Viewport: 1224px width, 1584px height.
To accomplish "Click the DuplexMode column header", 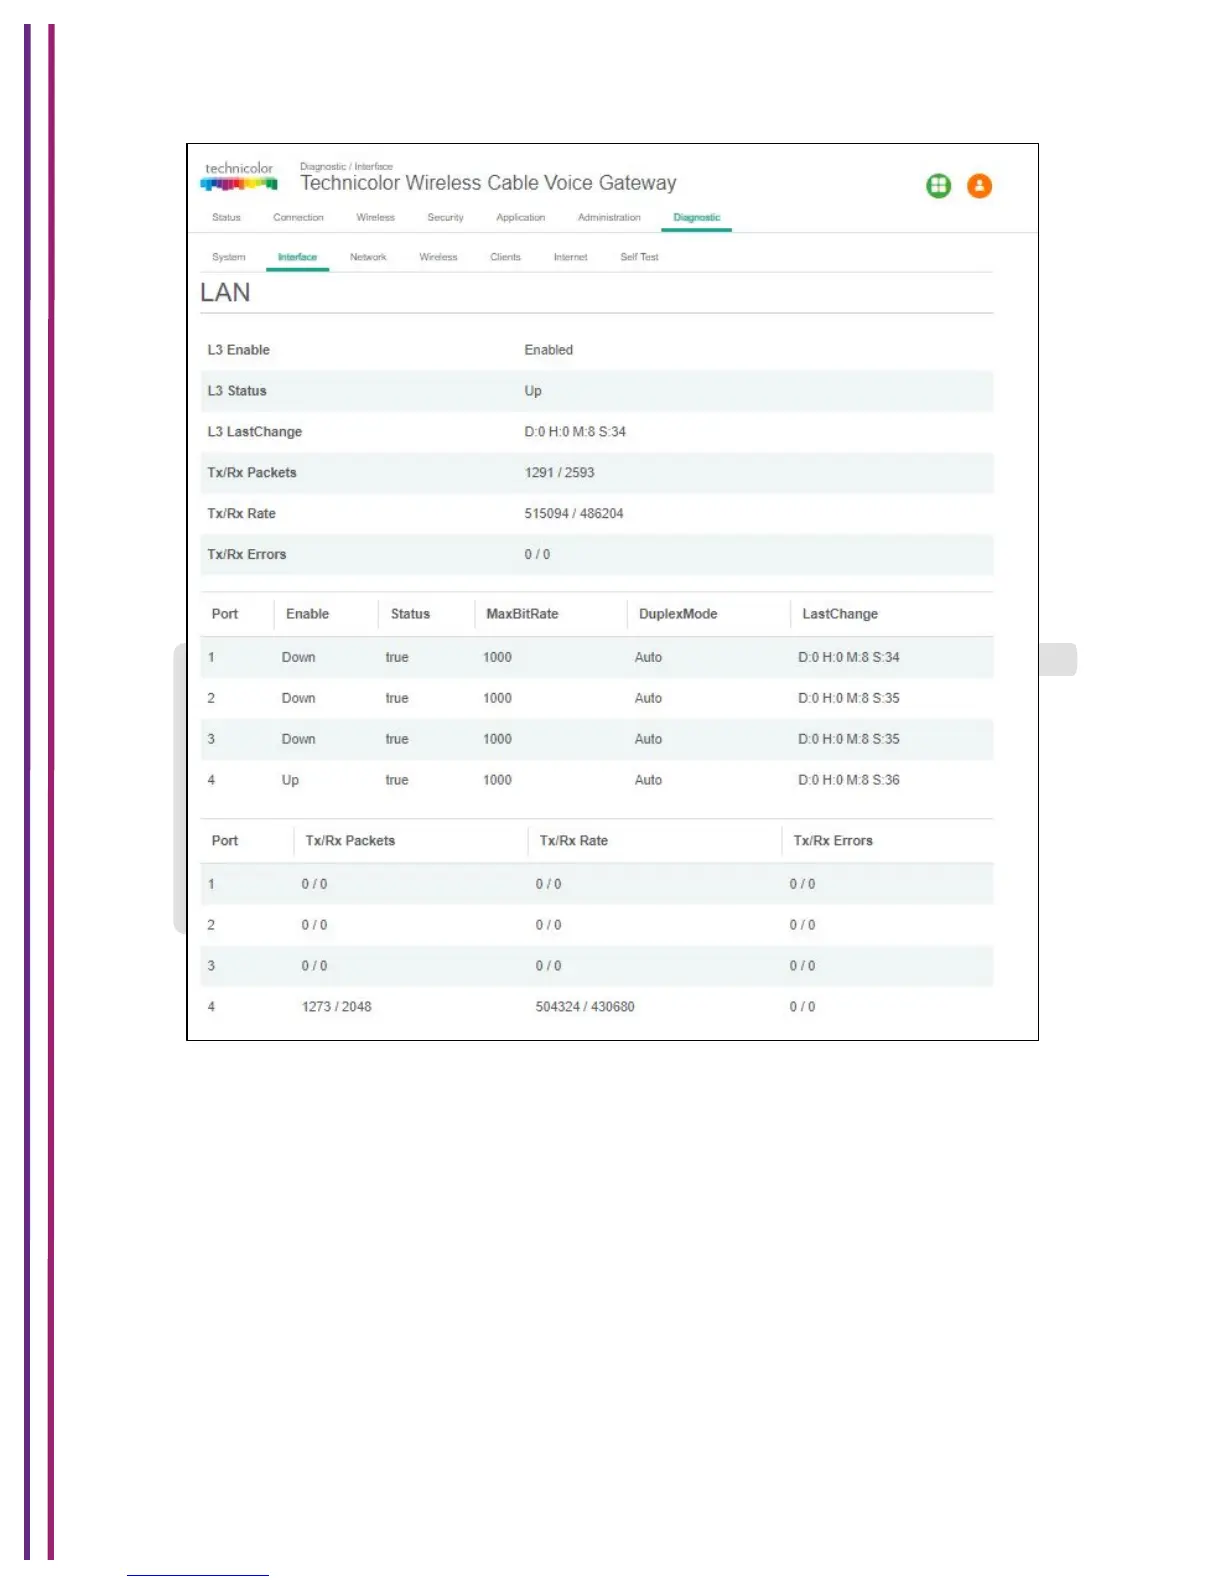I will [x=678, y=614].
